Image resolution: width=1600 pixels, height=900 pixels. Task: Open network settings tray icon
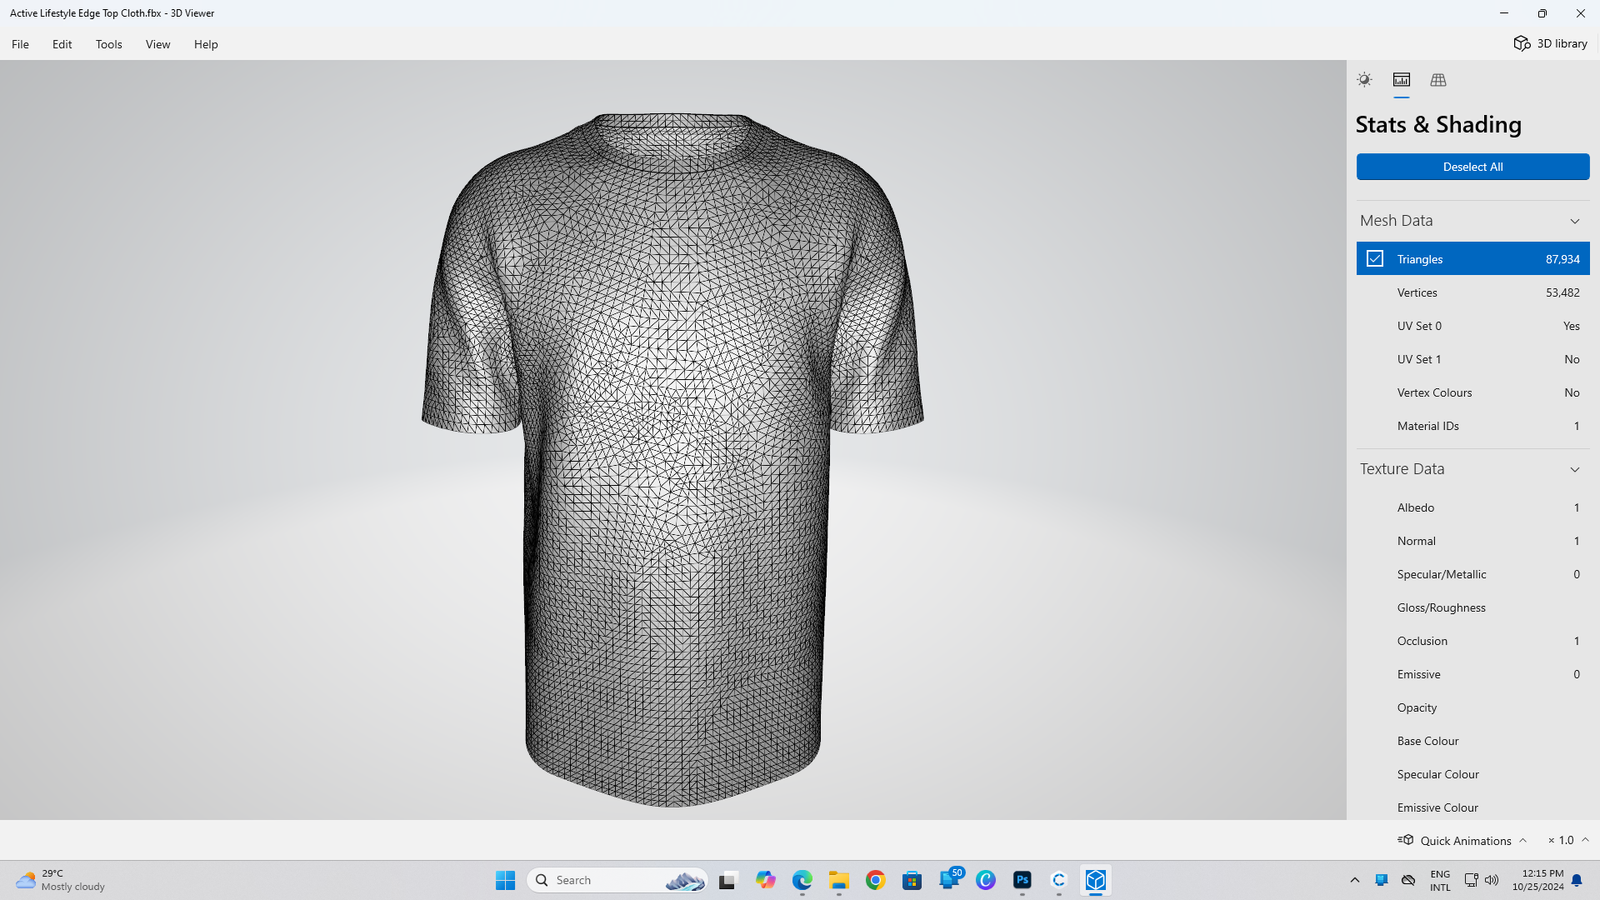pos(1471,880)
